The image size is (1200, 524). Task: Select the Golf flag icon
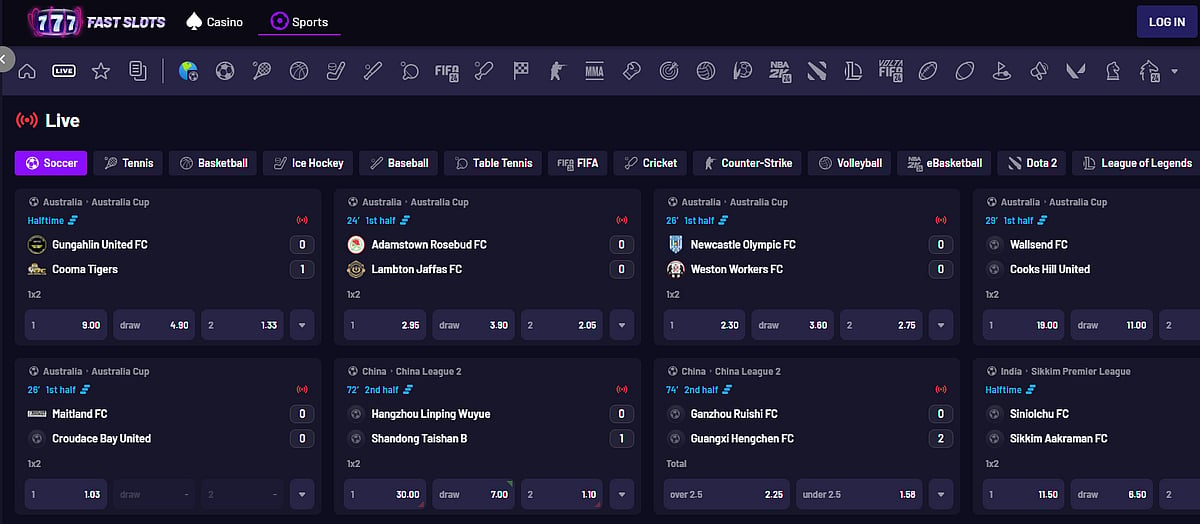click(x=1002, y=71)
